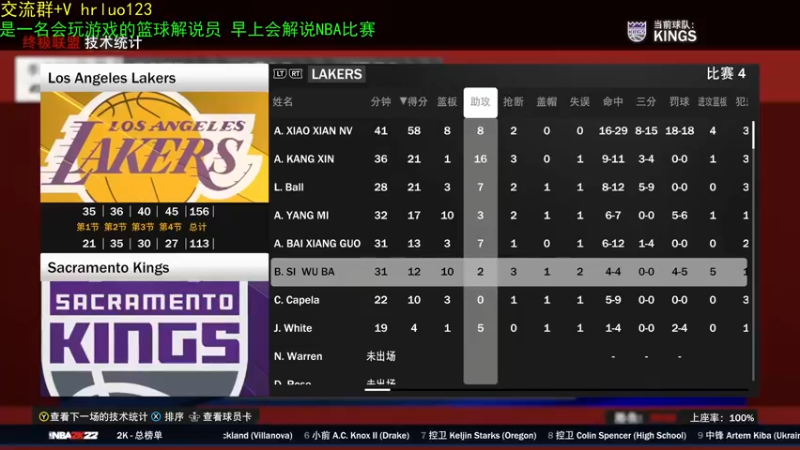Sort by 助攻 column header
The image size is (800, 450).
(x=480, y=102)
